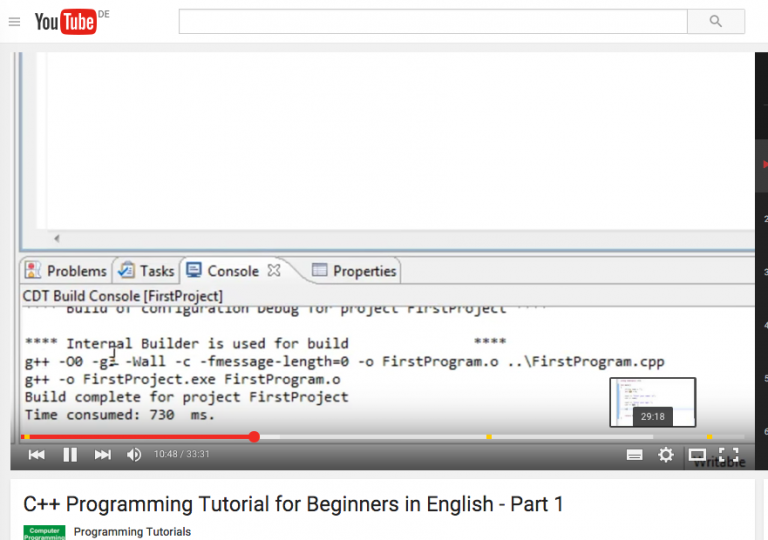This screenshot has width=768, height=540.
Task: Open the YouTube hamburger guide menu
Action: coord(14,22)
